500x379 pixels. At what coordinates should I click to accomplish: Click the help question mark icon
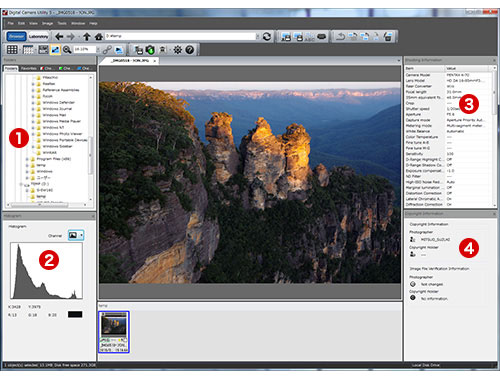click(x=190, y=50)
